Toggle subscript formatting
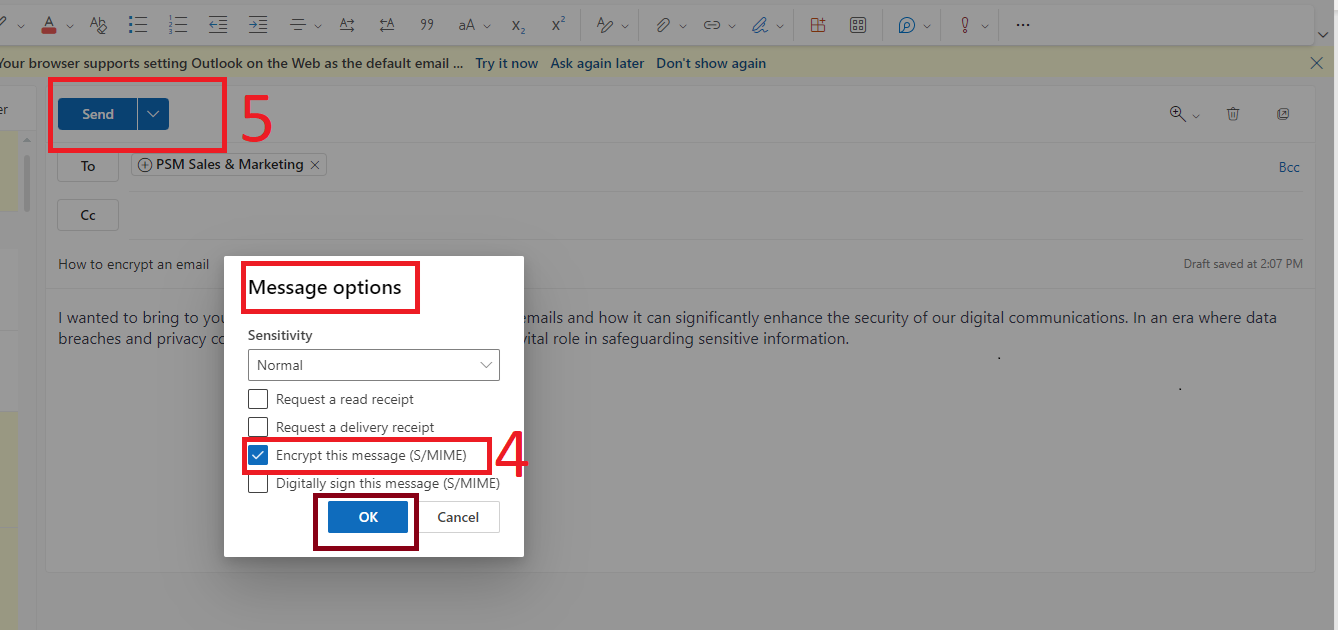The width and height of the screenshot is (1338, 630). [x=517, y=24]
